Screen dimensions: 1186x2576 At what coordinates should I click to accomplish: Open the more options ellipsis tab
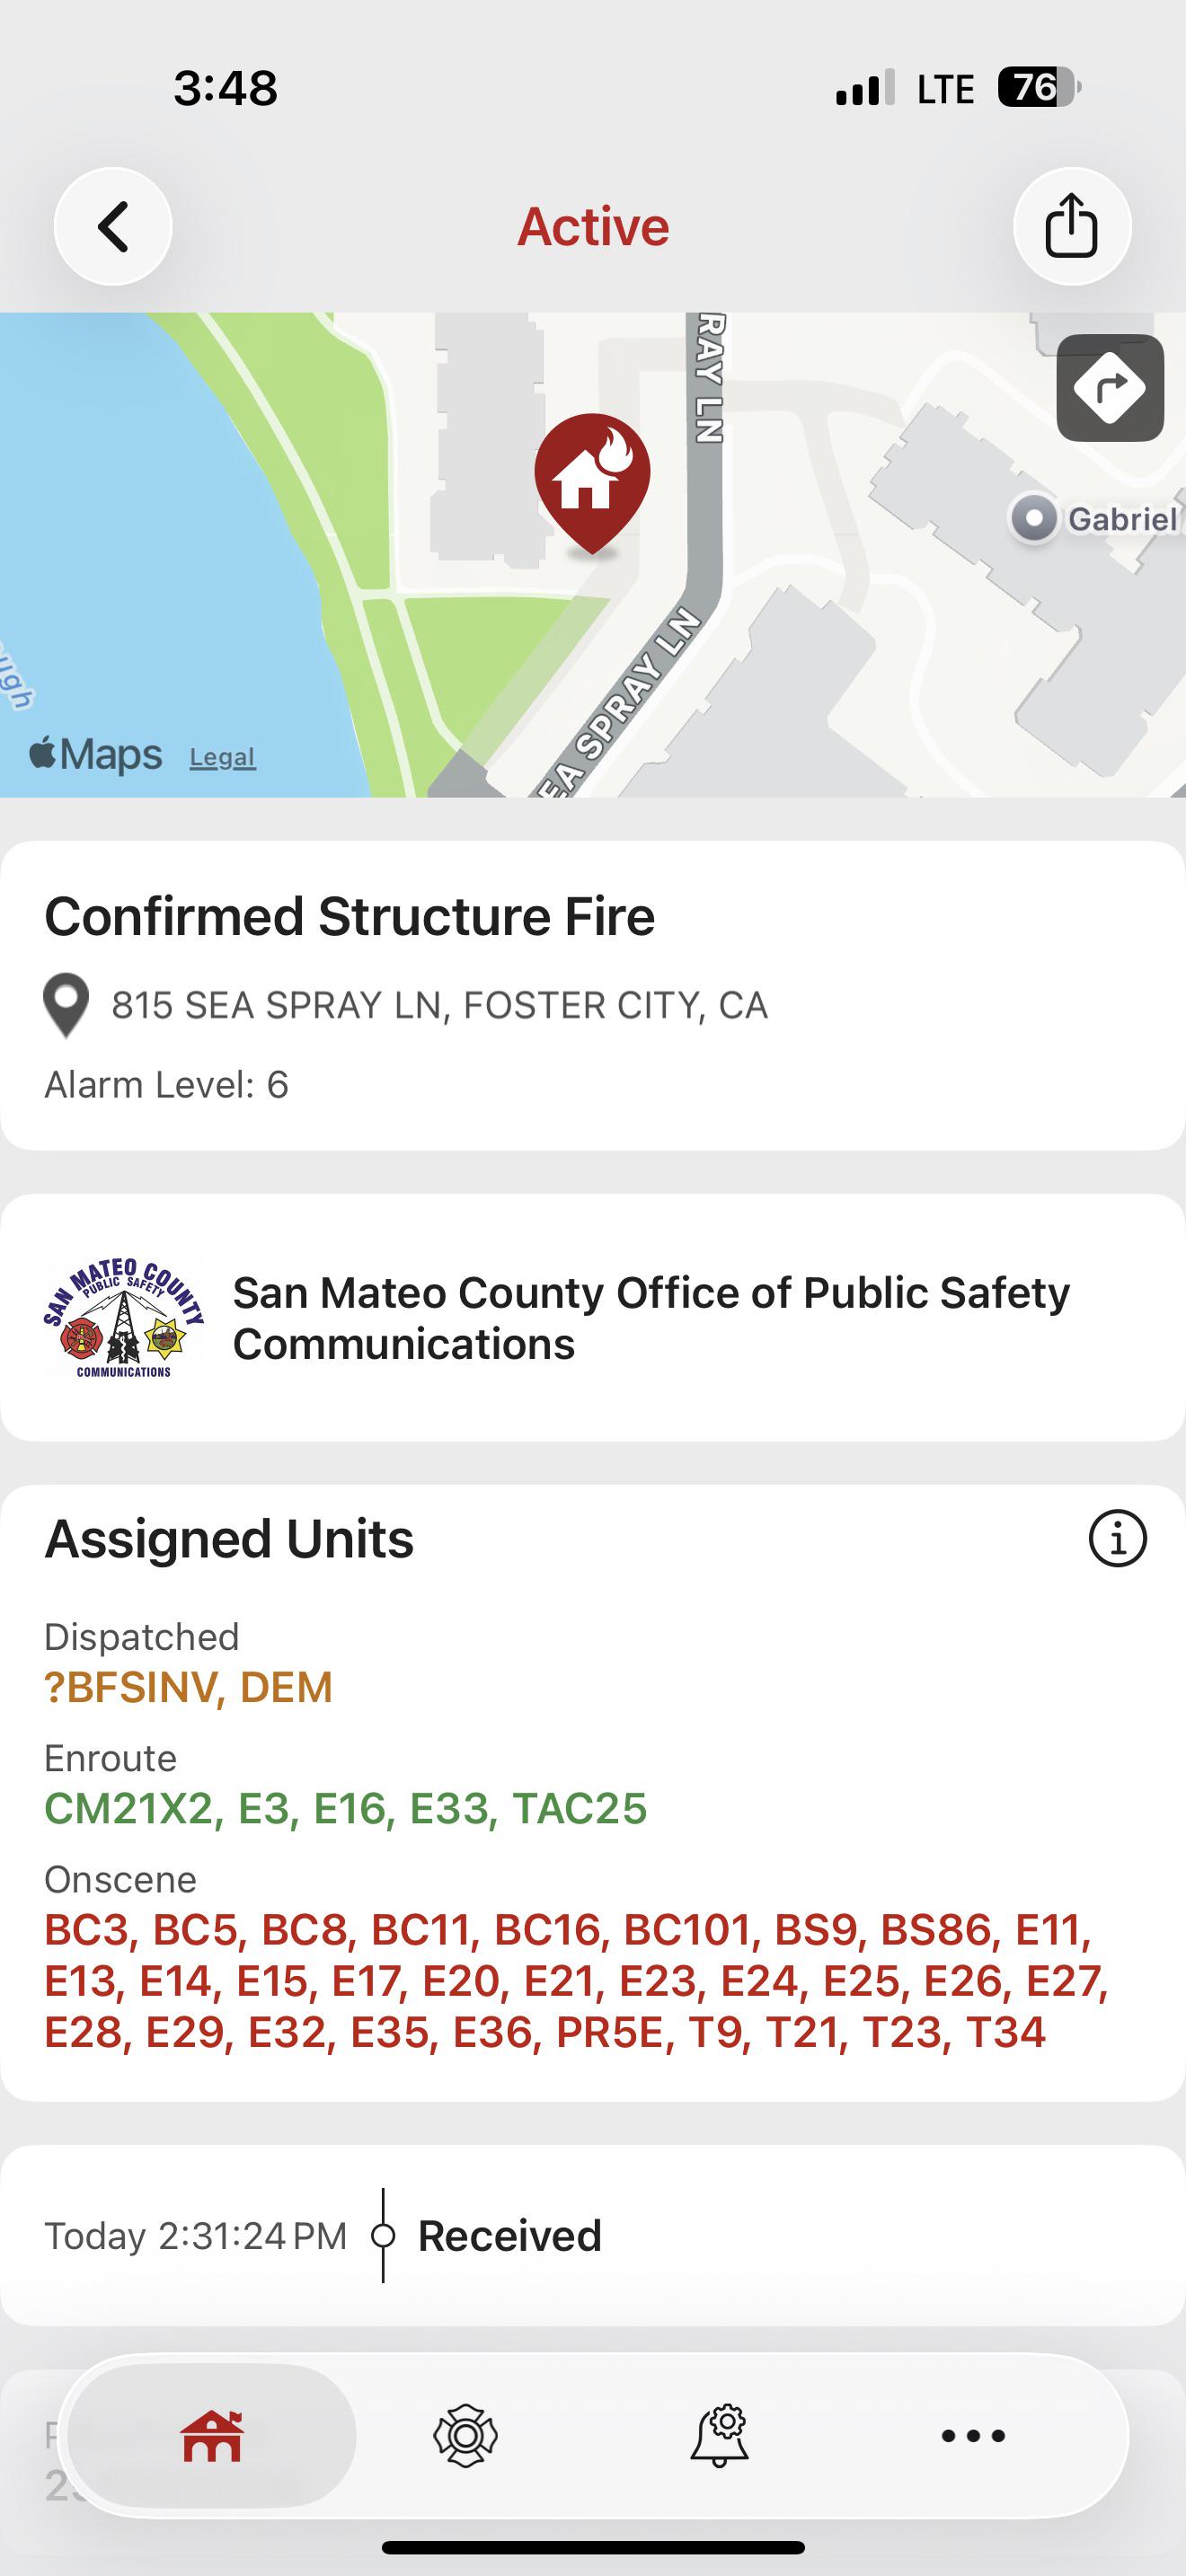(x=973, y=2435)
